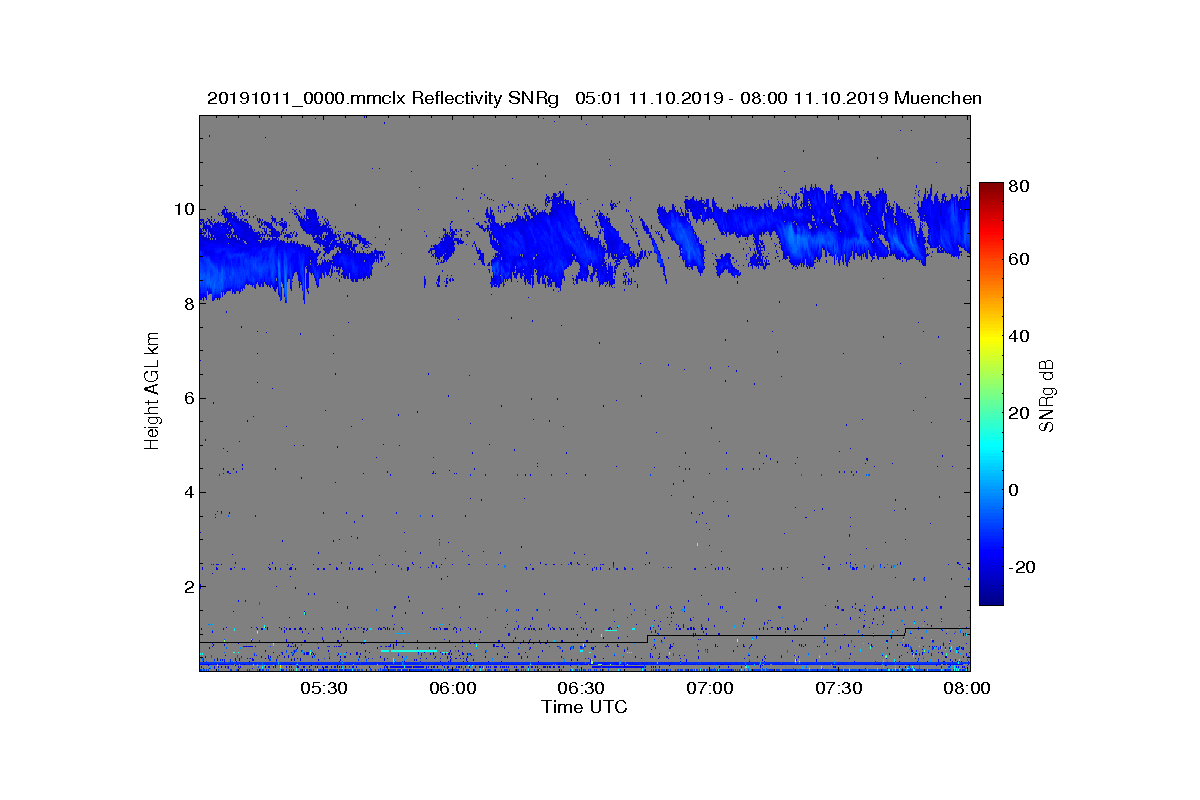1200x800 pixels.
Task: Click the cyan horizontal streak near 05:50
Action: pos(408,650)
